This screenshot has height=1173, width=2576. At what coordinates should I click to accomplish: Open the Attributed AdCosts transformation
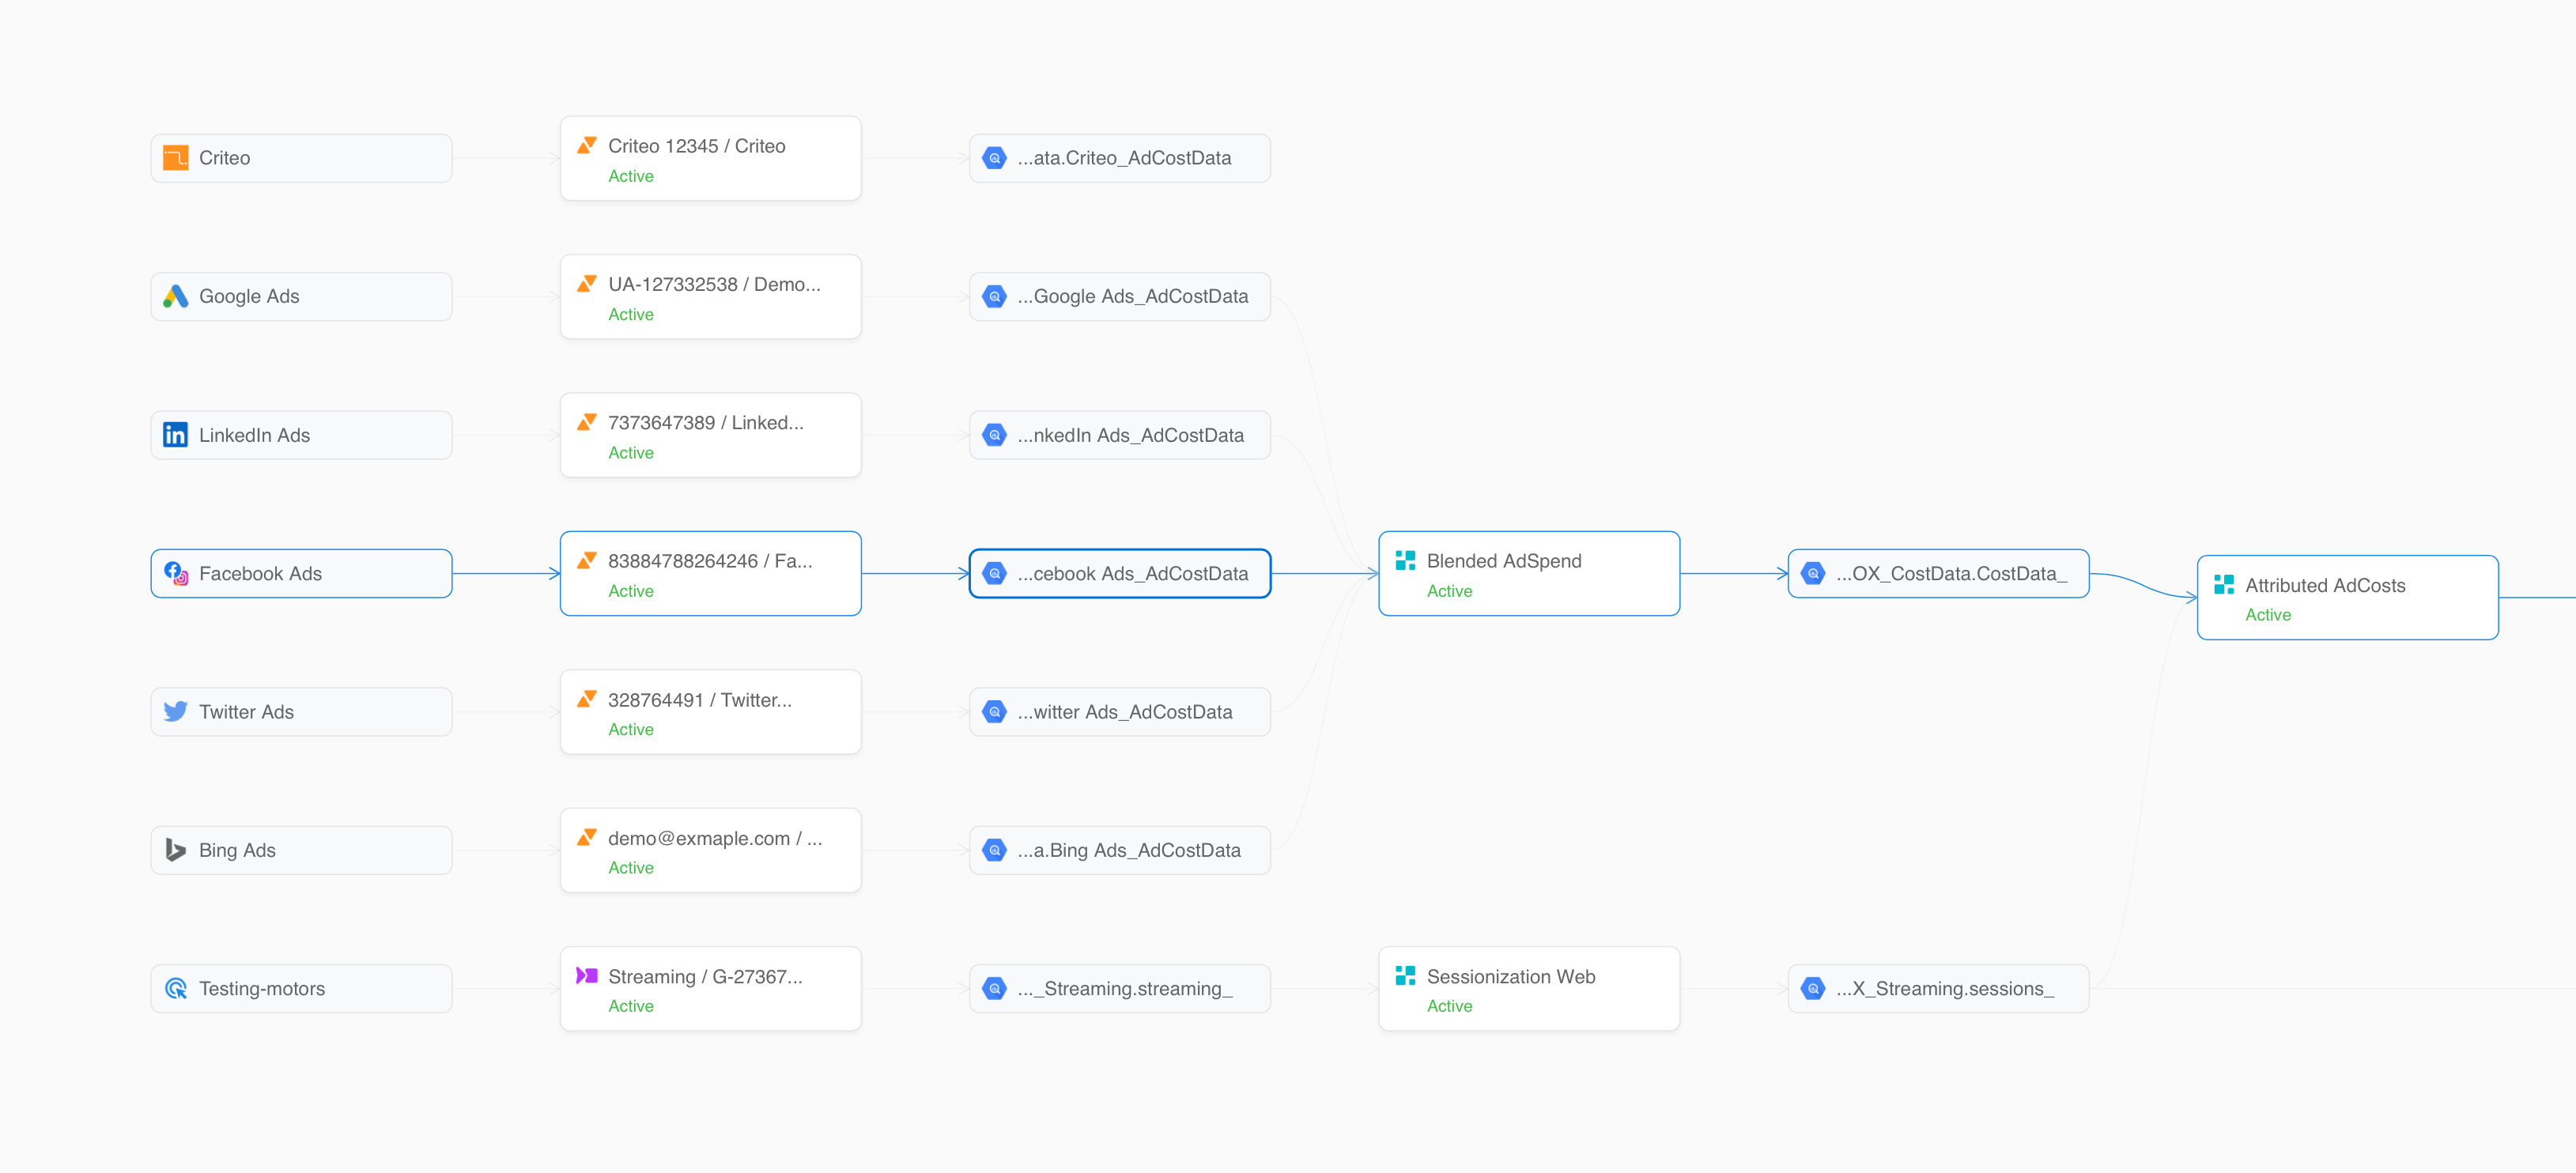2348,597
